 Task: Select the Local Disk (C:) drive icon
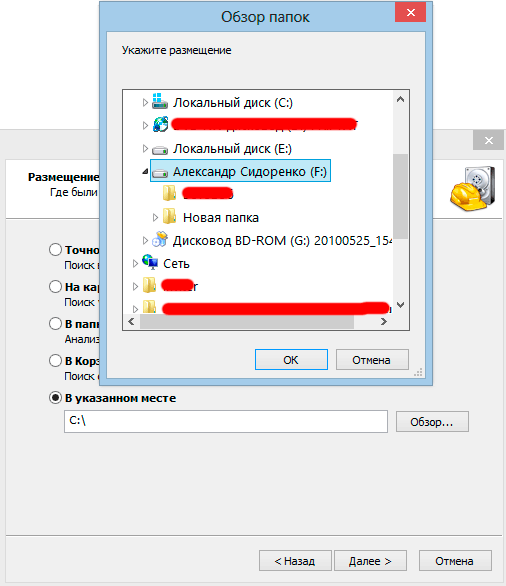click(x=160, y=102)
